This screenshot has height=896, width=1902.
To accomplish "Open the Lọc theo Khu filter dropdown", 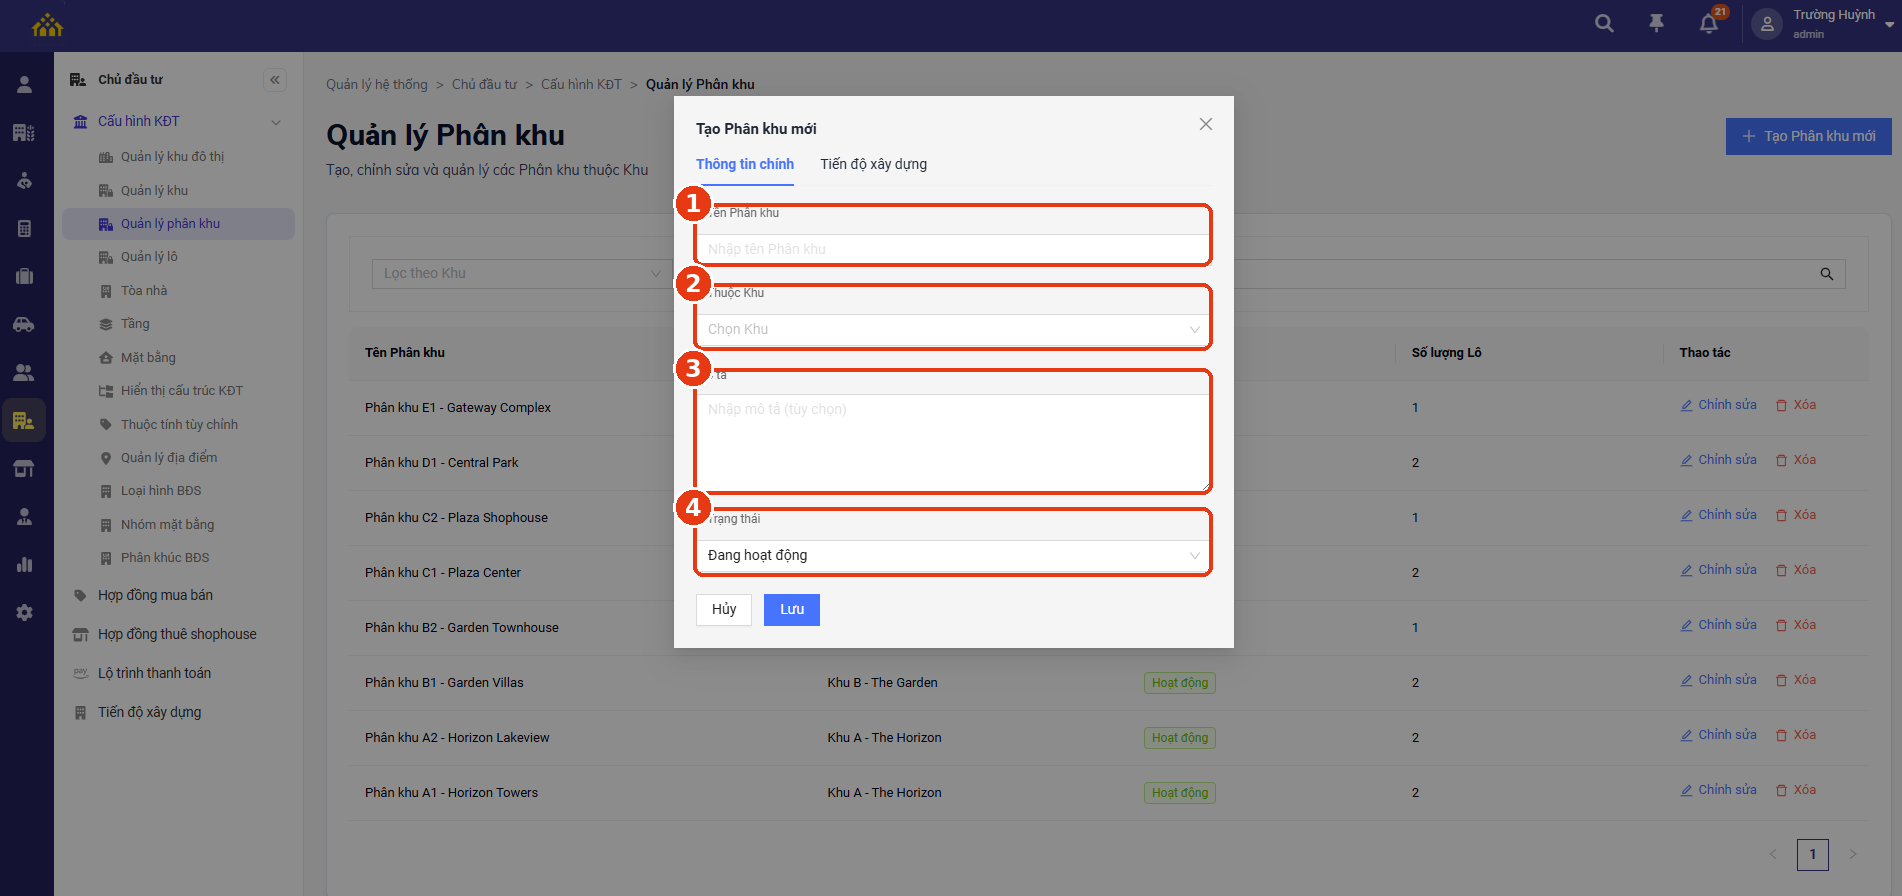I will (x=521, y=274).
